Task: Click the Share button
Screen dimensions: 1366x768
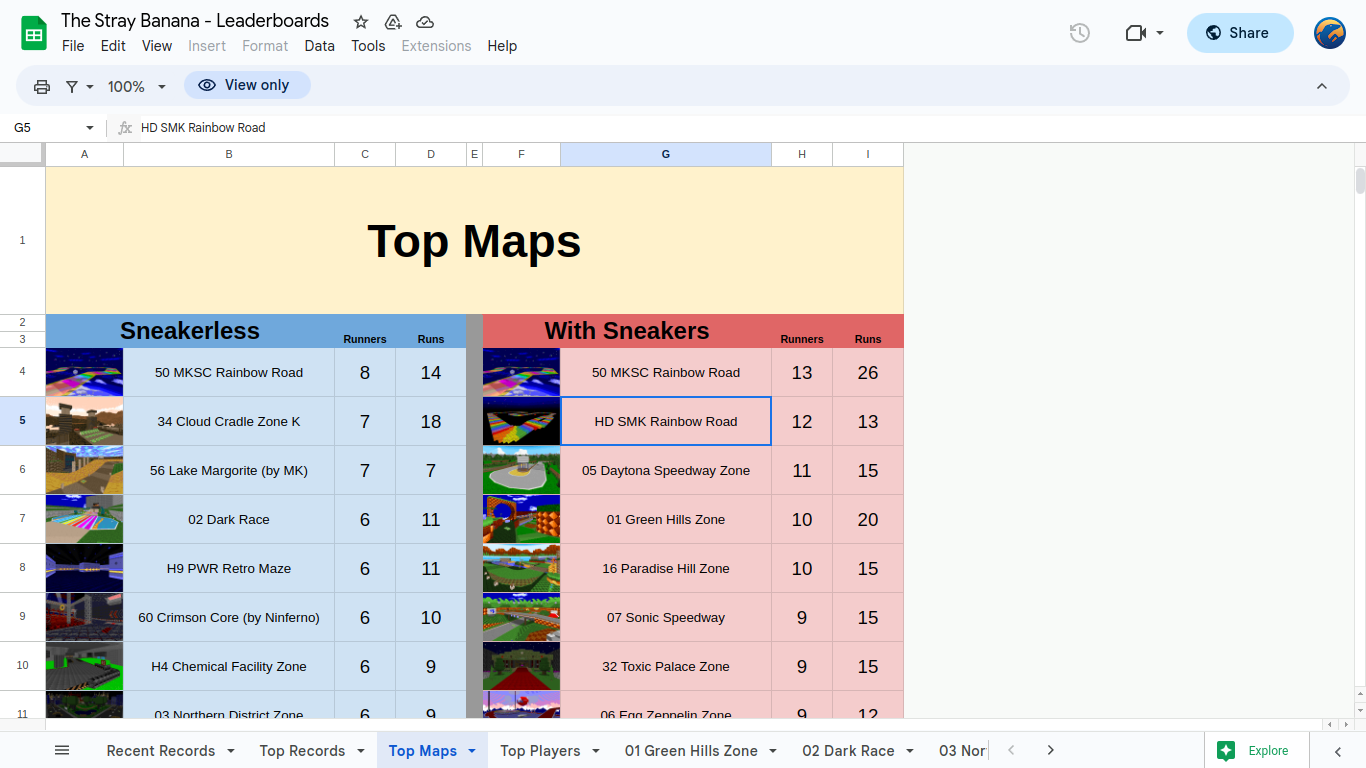Action: (x=1237, y=33)
